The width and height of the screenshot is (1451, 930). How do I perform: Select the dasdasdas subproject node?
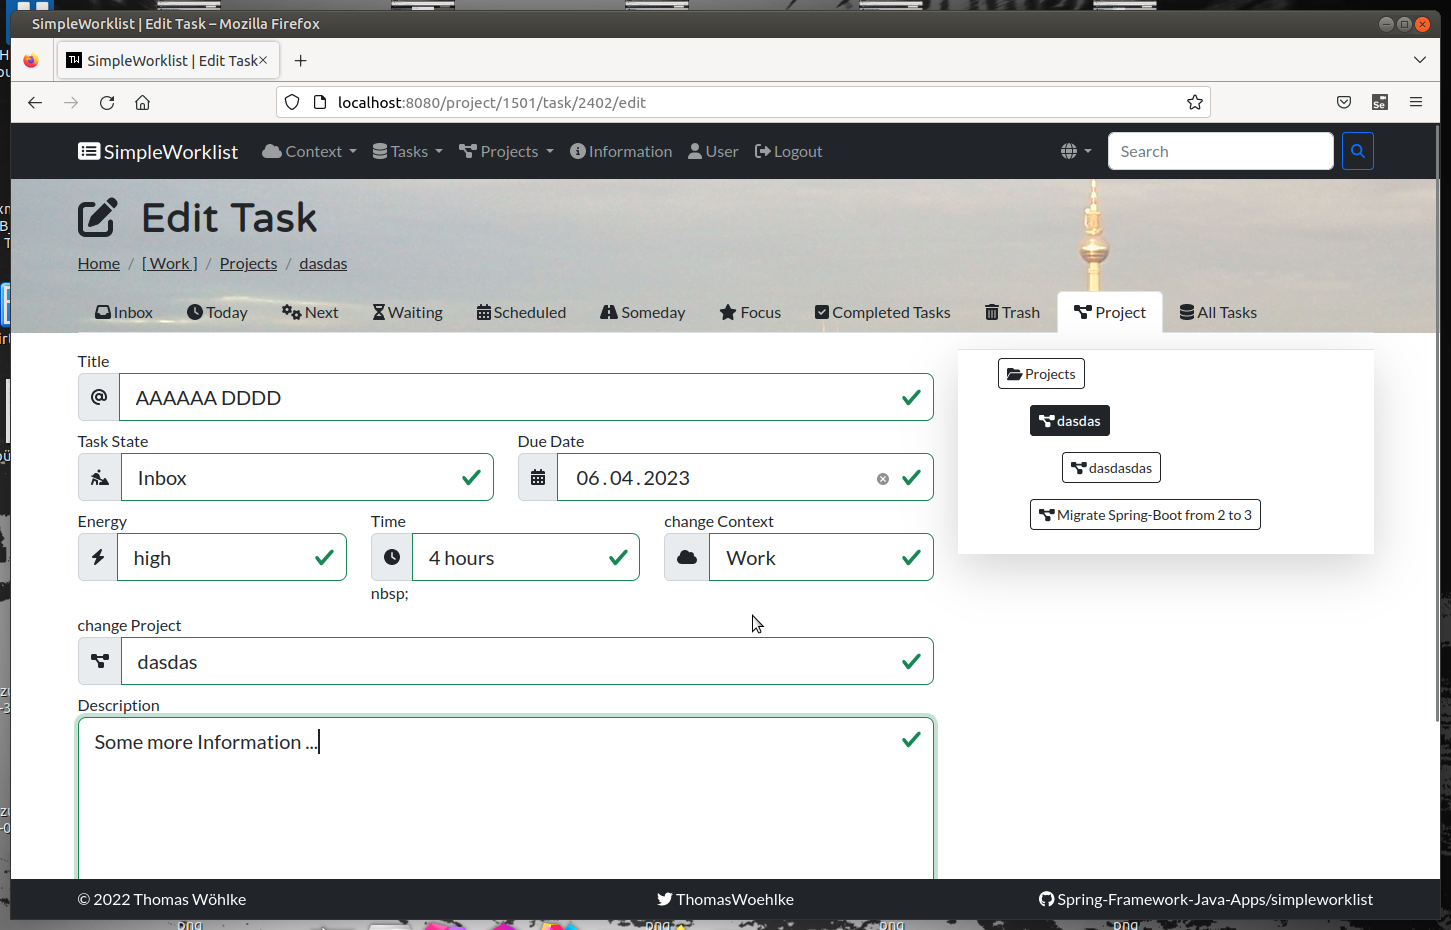(1111, 468)
